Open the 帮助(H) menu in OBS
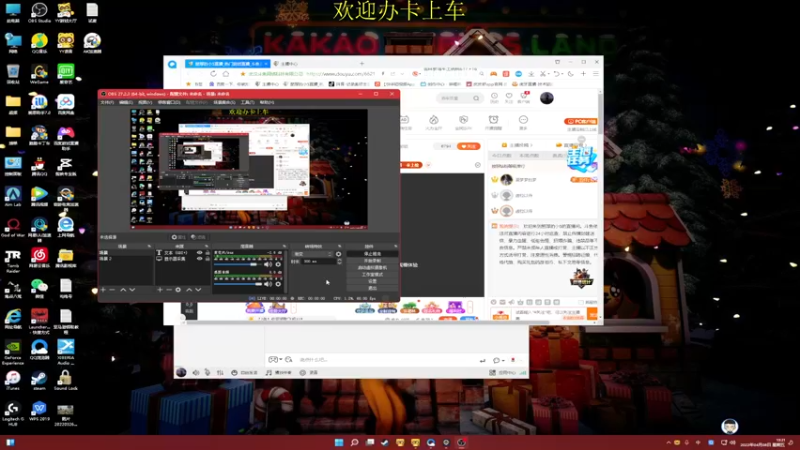The height and width of the screenshot is (450, 800). tap(267, 103)
